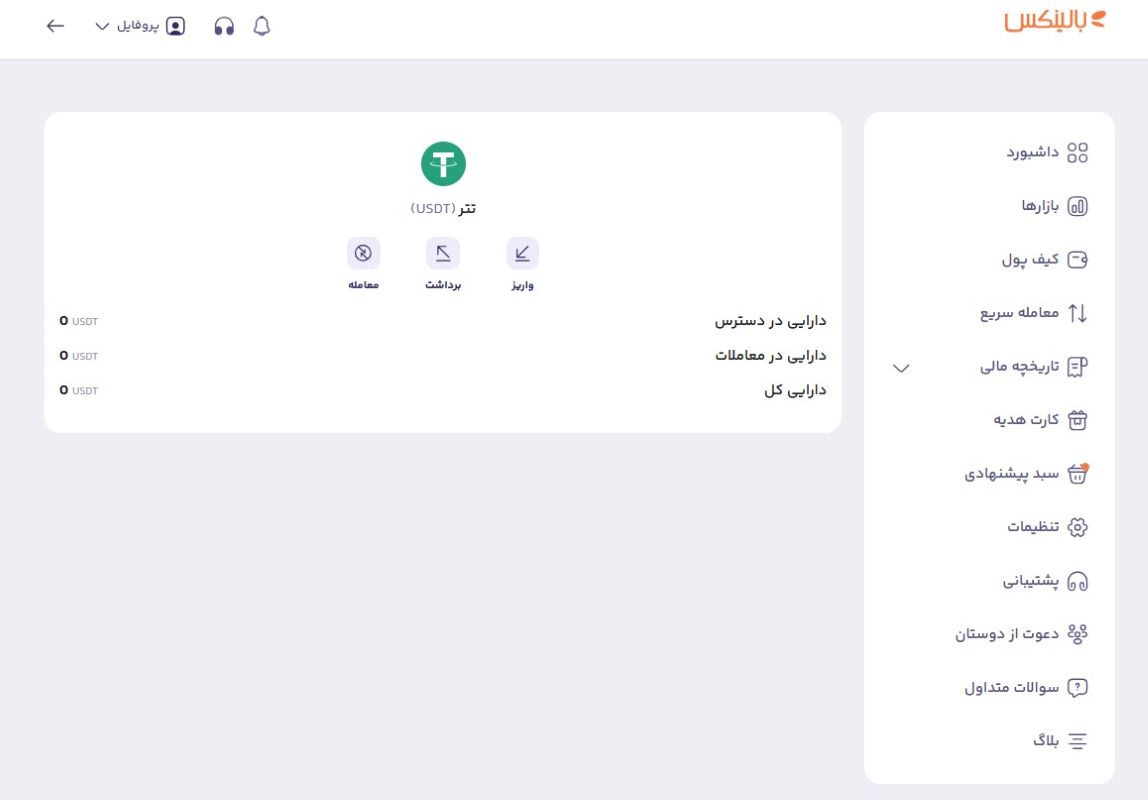1148x800 pixels.
Task: Select معامله سریع in sidebar
Action: pyautogui.click(x=1019, y=313)
